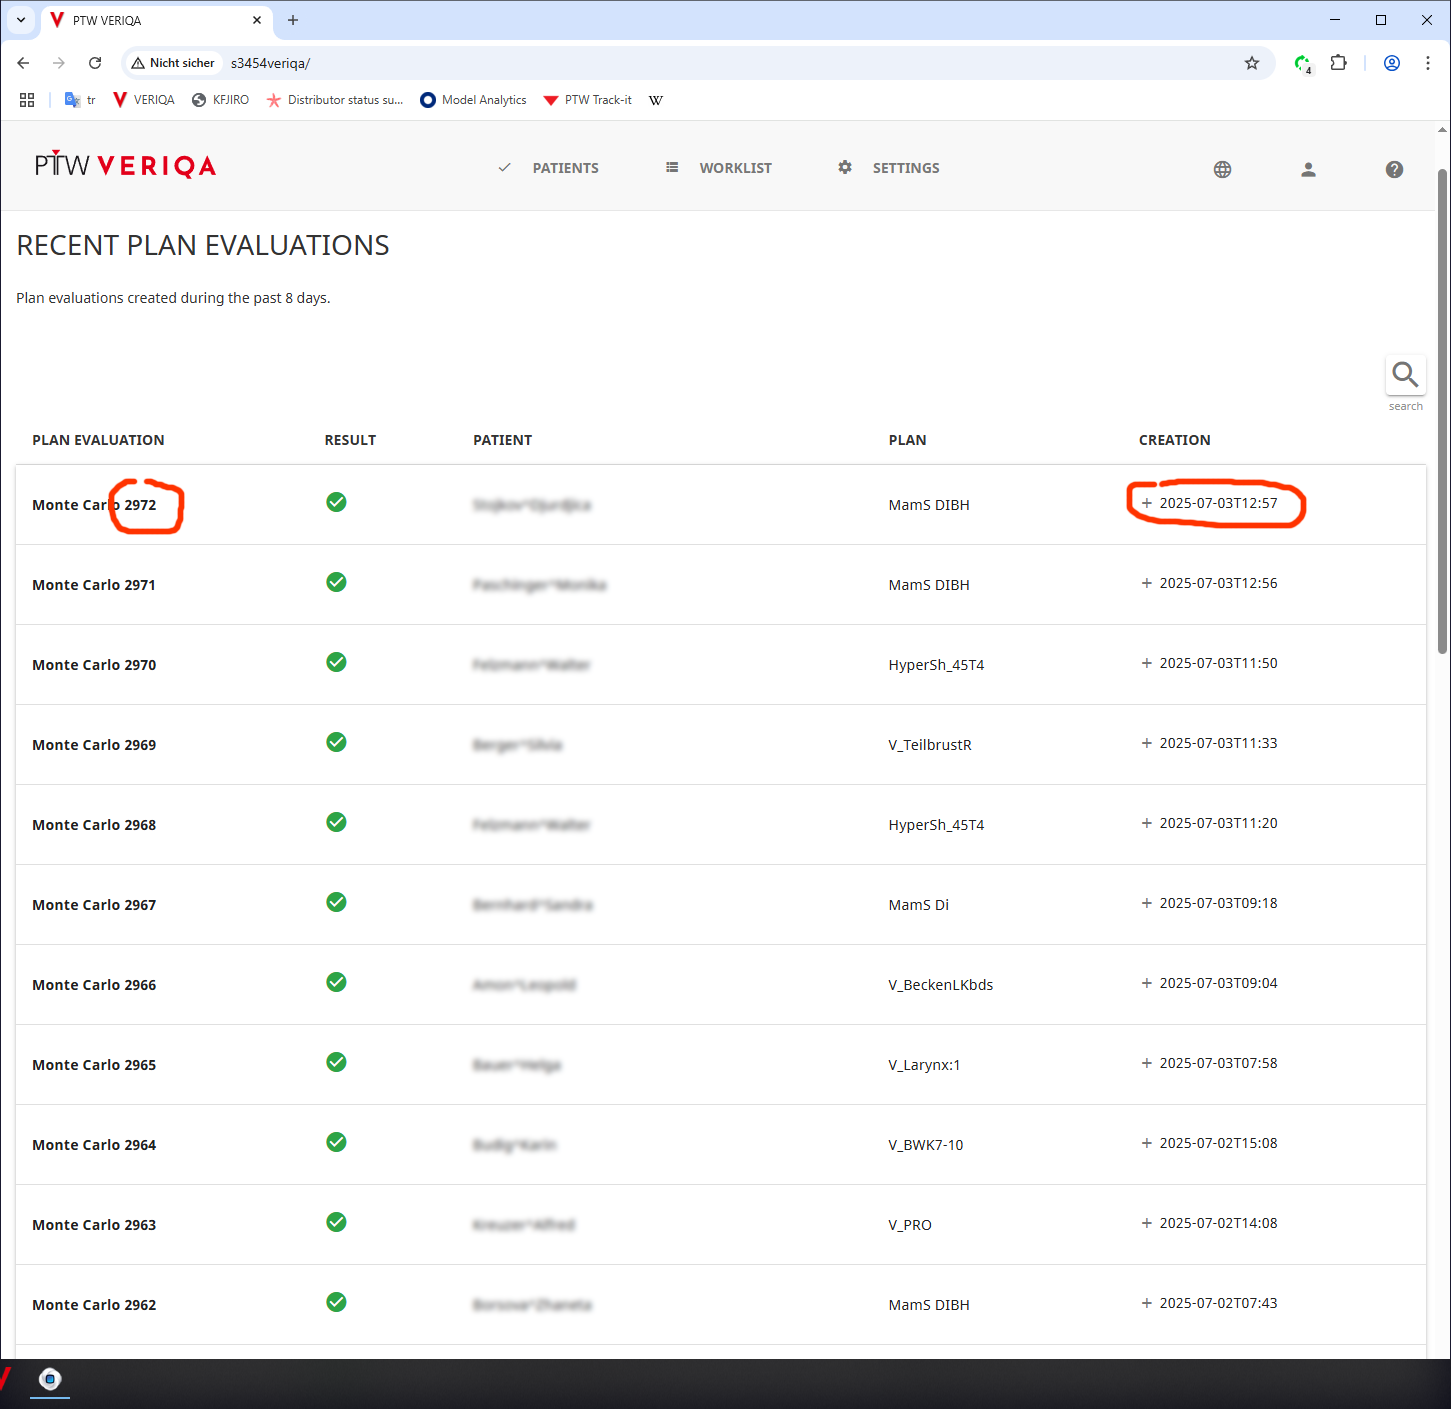Select the Monte Carlo 2962 row name

tap(94, 1305)
